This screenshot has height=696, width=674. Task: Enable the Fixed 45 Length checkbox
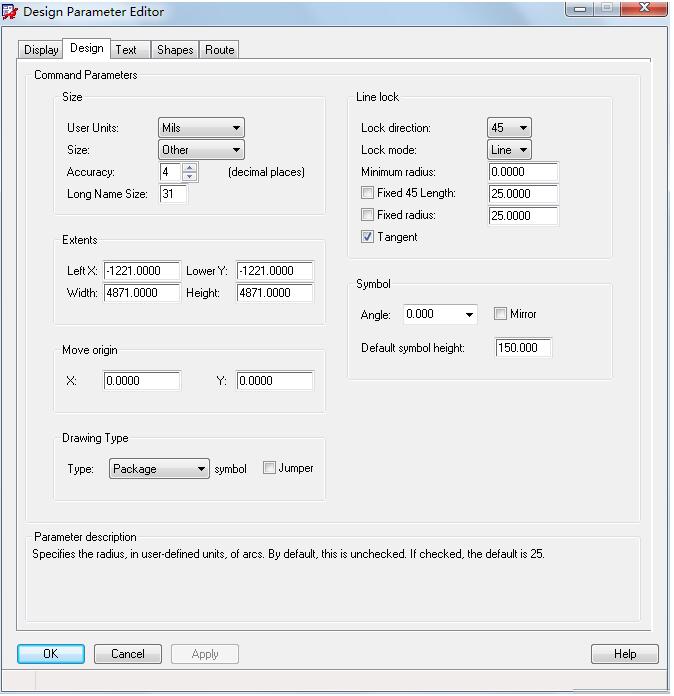click(x=368, y=193)
